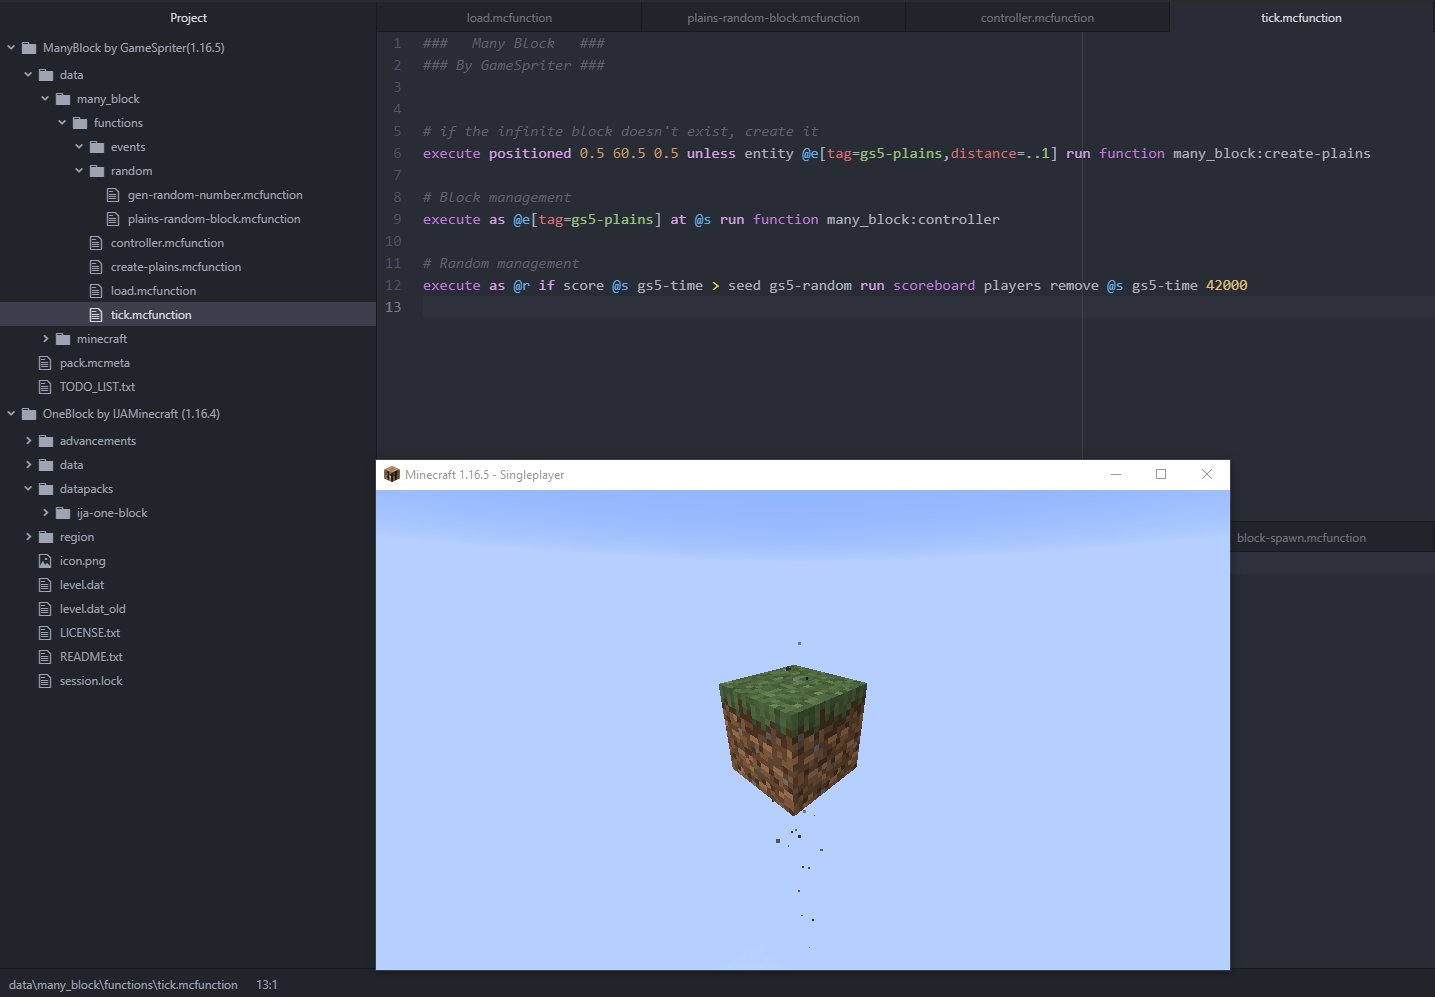This screenshot has height=997, width=1435.
Task: Click the gen-random-number.mcfunction file icon
Action: coord(113,195)
